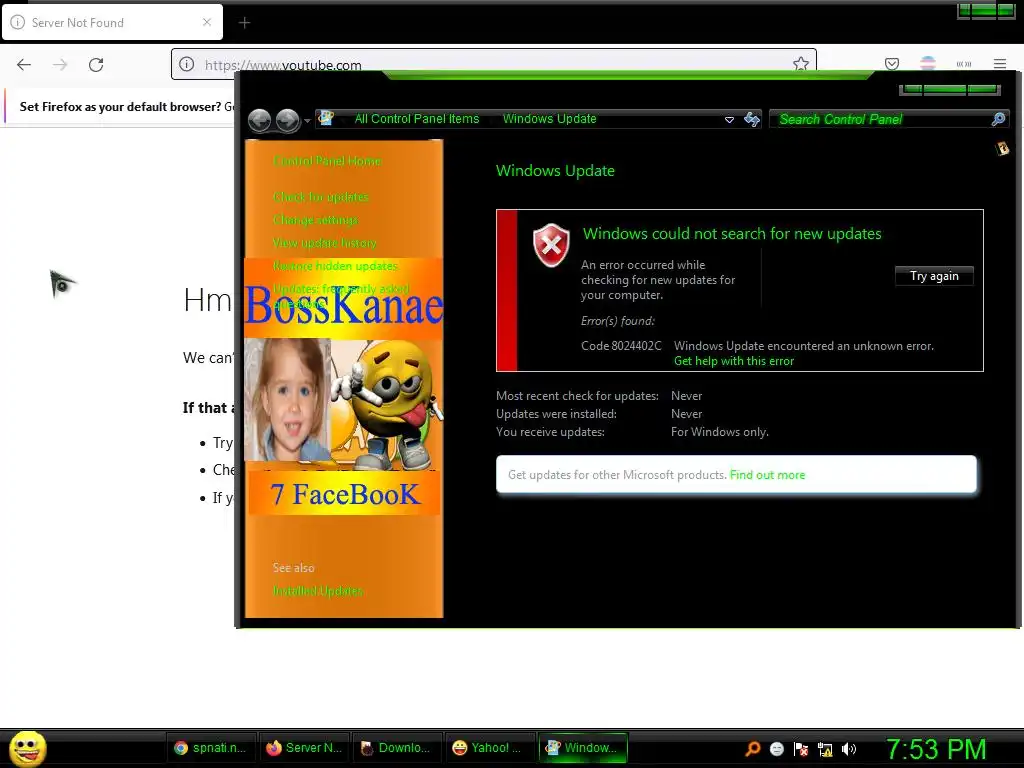The image size is (1024, 768).
Task: Switch to the spnati Chrome taskbar item
Action: [210, 748]
